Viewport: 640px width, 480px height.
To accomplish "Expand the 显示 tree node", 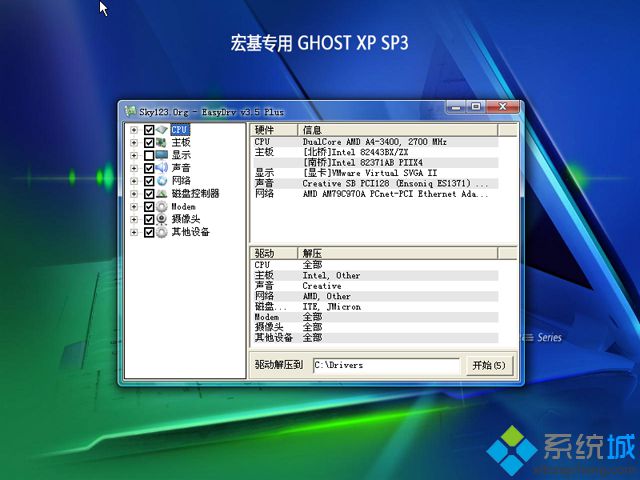I will pos(133,155).
